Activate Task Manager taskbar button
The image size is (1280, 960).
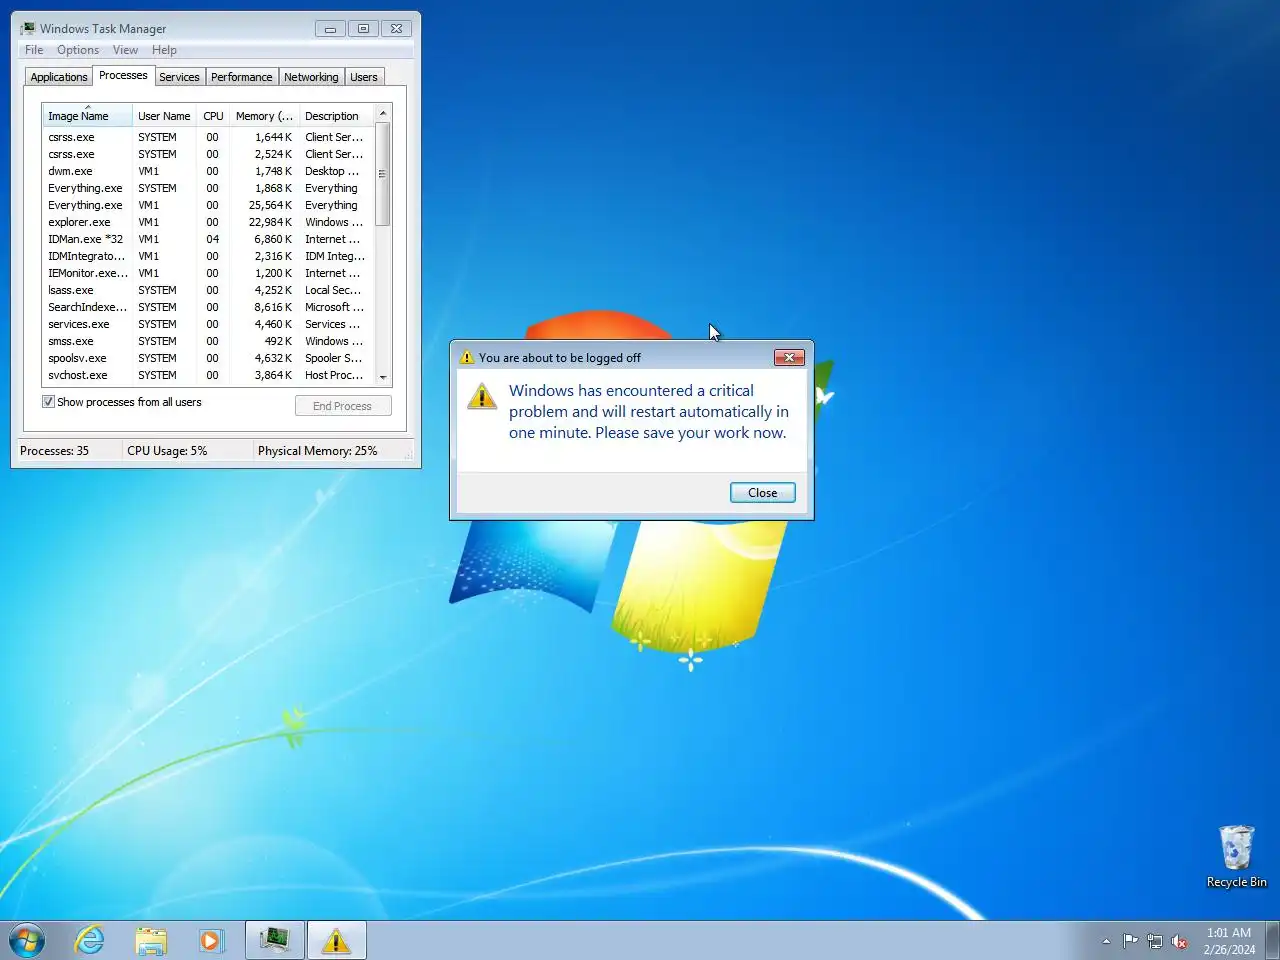[275, 940]
